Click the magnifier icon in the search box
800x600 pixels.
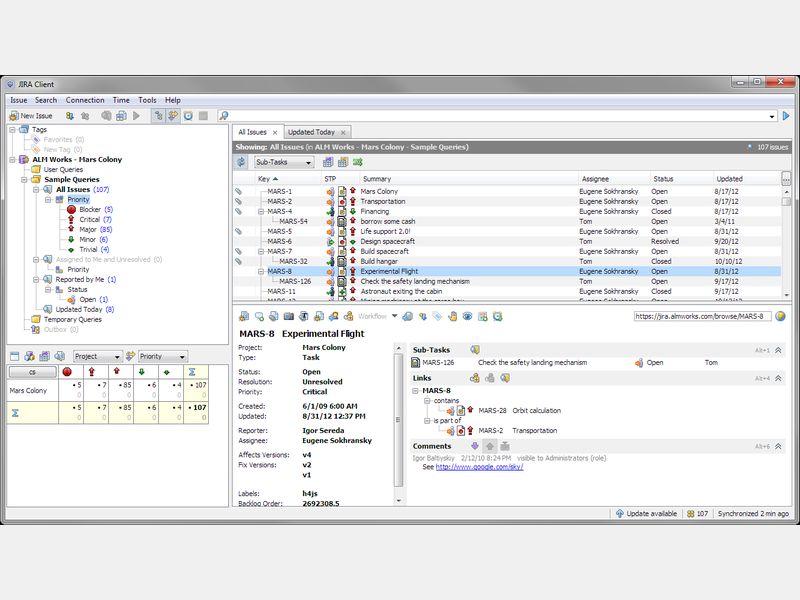(224, 116)
